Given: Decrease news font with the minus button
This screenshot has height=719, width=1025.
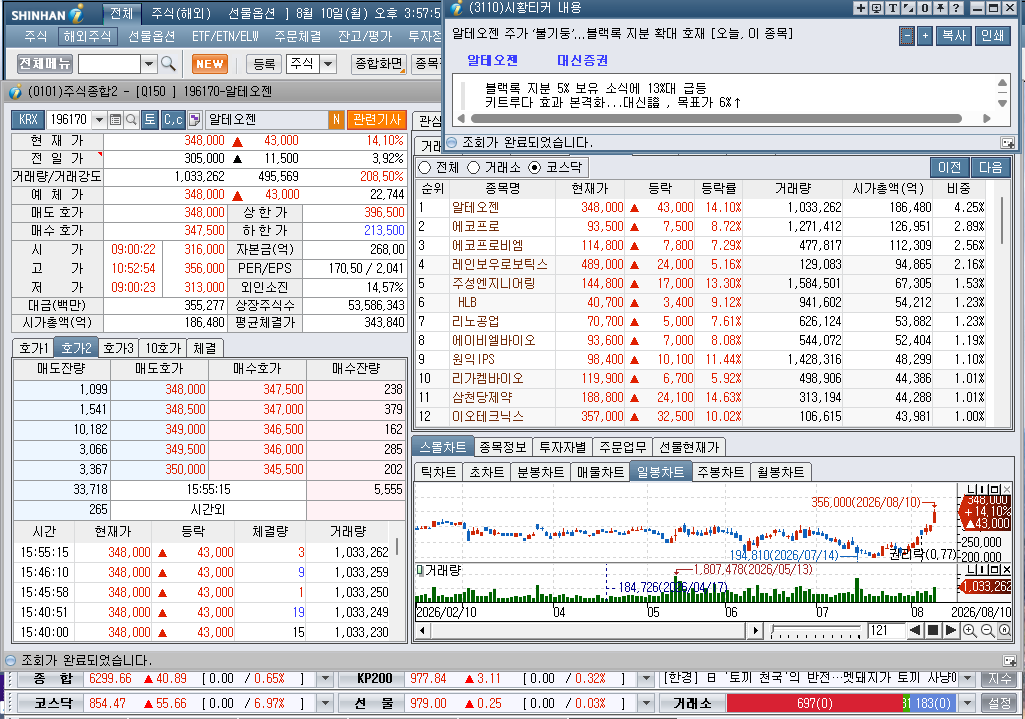Looking at the screenshot, I should coord(907,36).
